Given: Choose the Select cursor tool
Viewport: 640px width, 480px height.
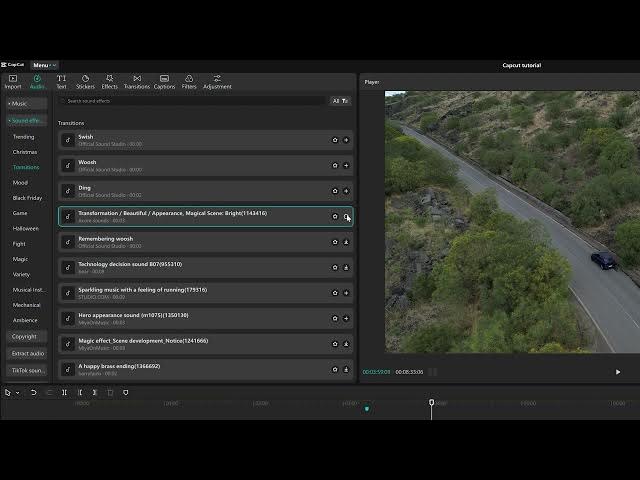Looking at the screenshot, I should pos(8,393).
